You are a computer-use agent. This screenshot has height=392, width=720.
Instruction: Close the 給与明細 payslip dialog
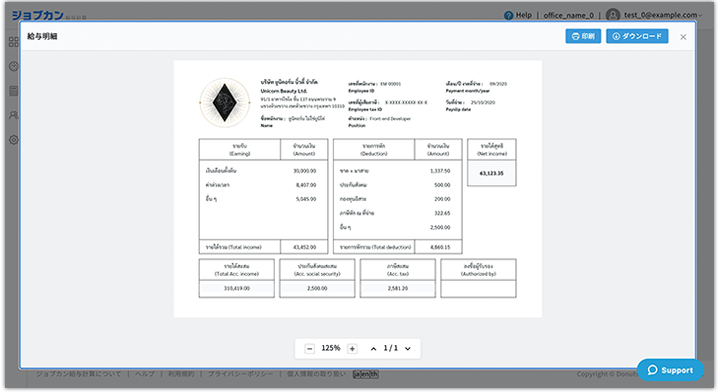[683, 37]
